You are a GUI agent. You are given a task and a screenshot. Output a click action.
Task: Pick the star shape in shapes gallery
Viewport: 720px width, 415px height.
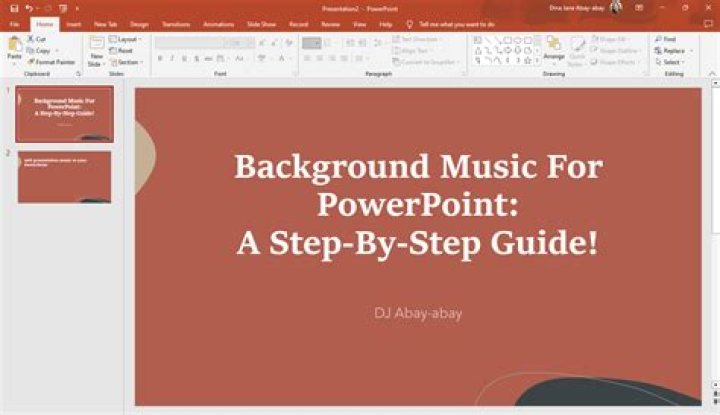[528, 60]
